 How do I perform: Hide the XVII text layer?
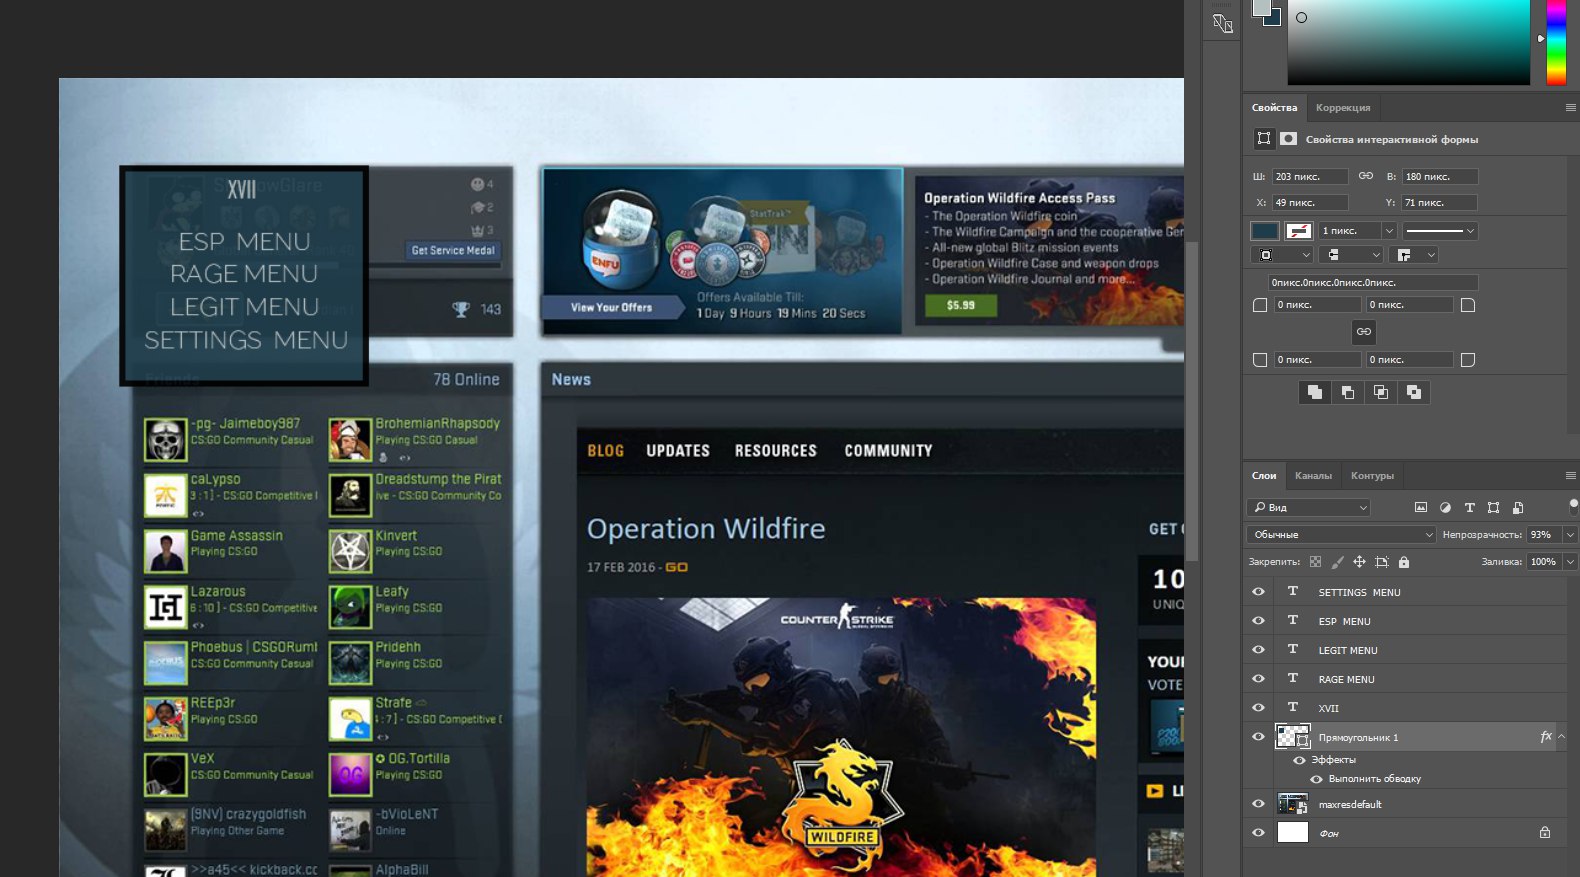tap(1258, 707)
